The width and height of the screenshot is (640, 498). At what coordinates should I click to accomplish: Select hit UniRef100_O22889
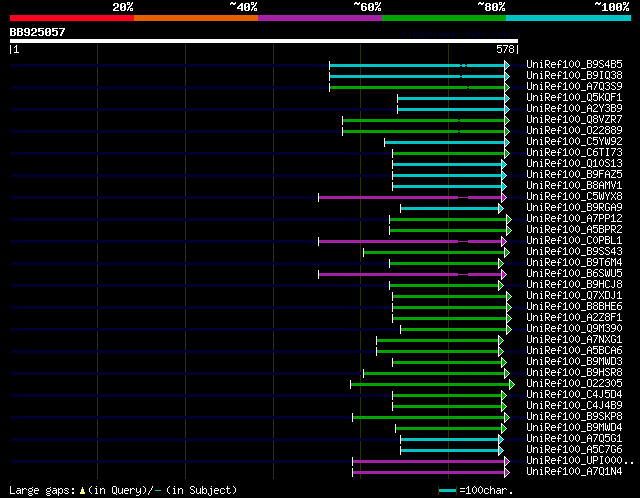(574, 131)
